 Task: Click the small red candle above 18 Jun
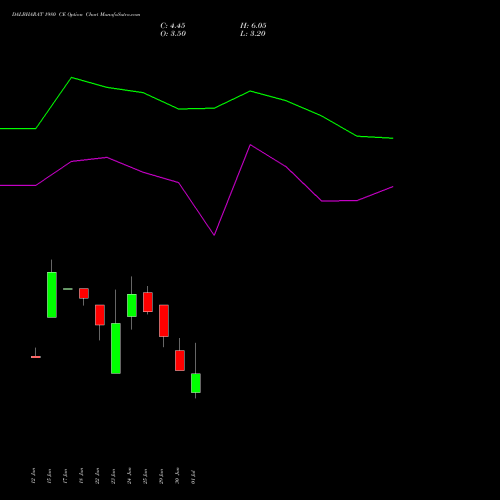[x=84, y=293]
